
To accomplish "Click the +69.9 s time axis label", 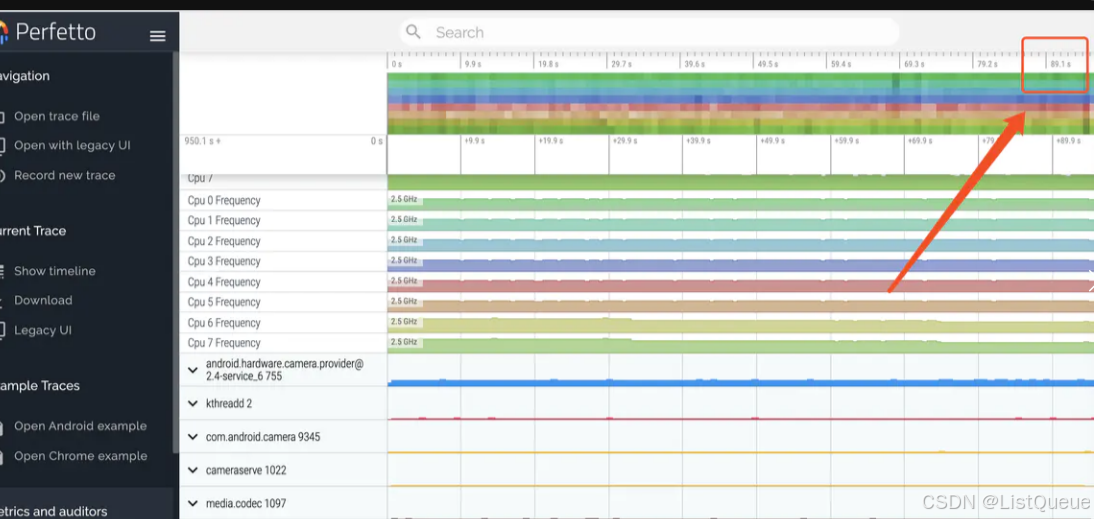I will [x=921, y=141].
